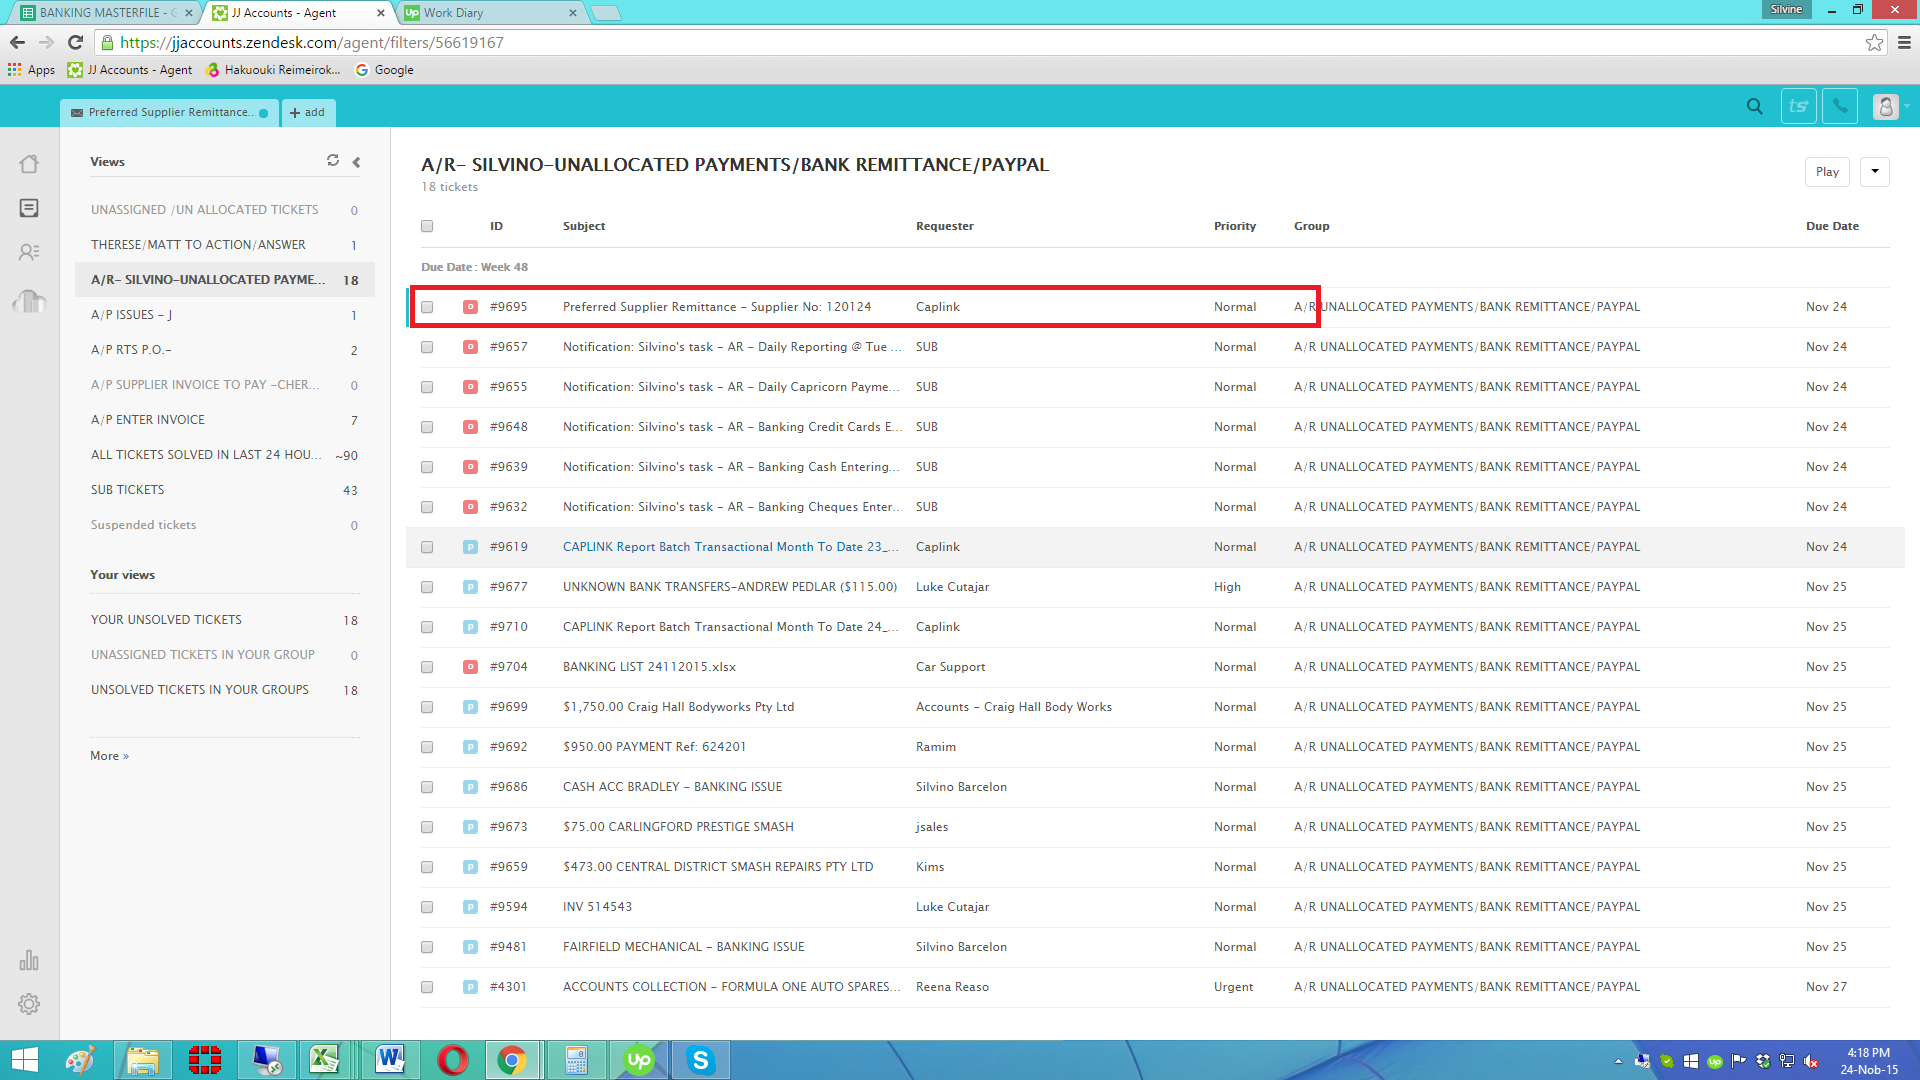
Task: Expand More views link
Action: point(109,756)
